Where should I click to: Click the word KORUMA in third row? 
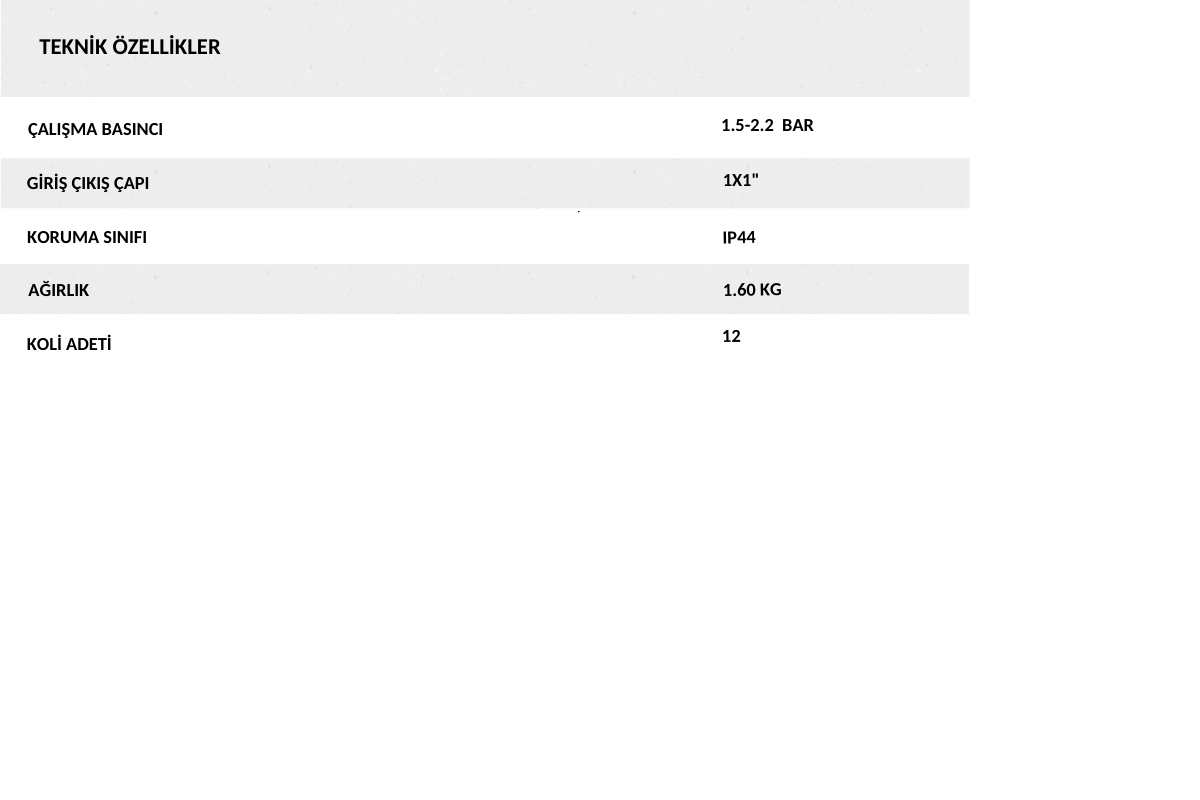coord(63,238)
